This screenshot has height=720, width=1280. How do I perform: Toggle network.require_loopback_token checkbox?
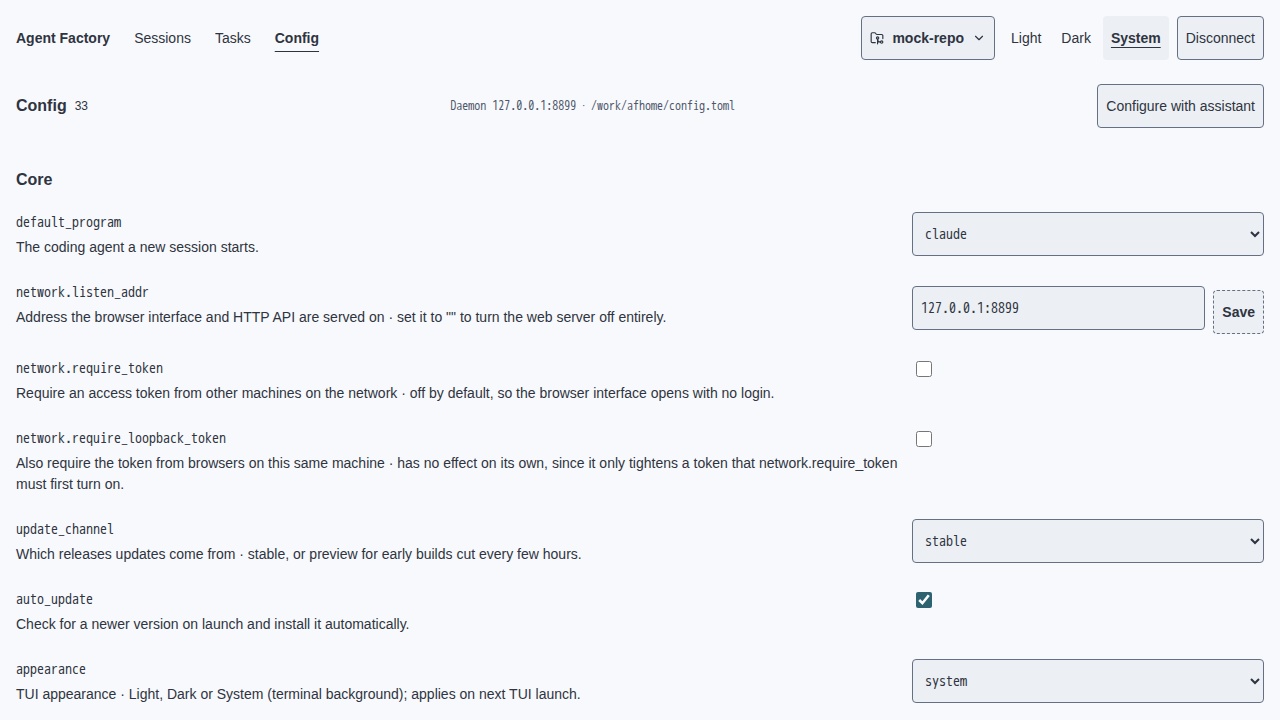point(924,439)
